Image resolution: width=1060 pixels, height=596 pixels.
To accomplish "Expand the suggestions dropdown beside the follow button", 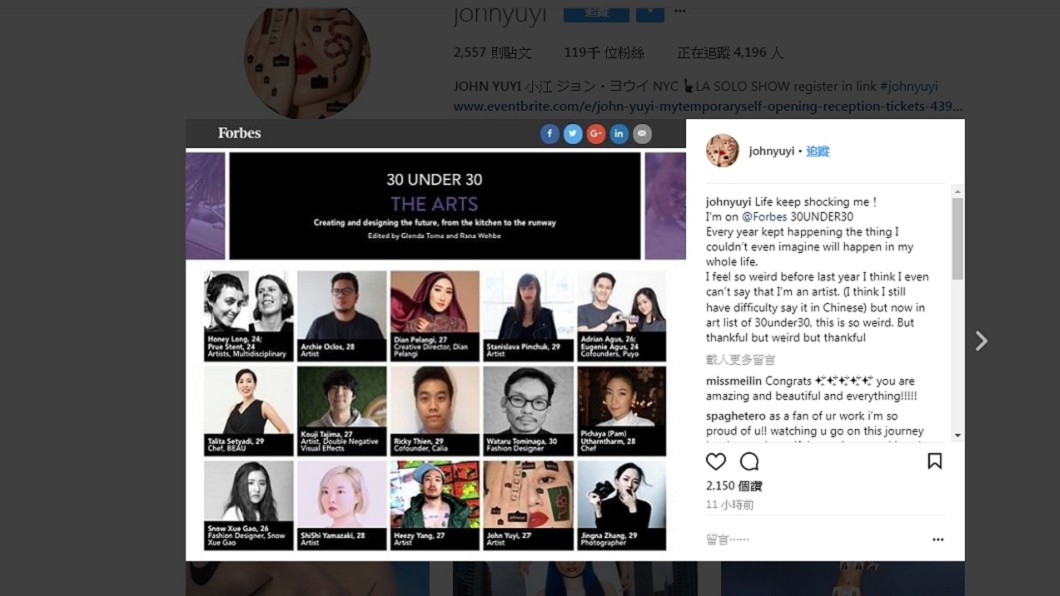I will (x=650, y=14).
